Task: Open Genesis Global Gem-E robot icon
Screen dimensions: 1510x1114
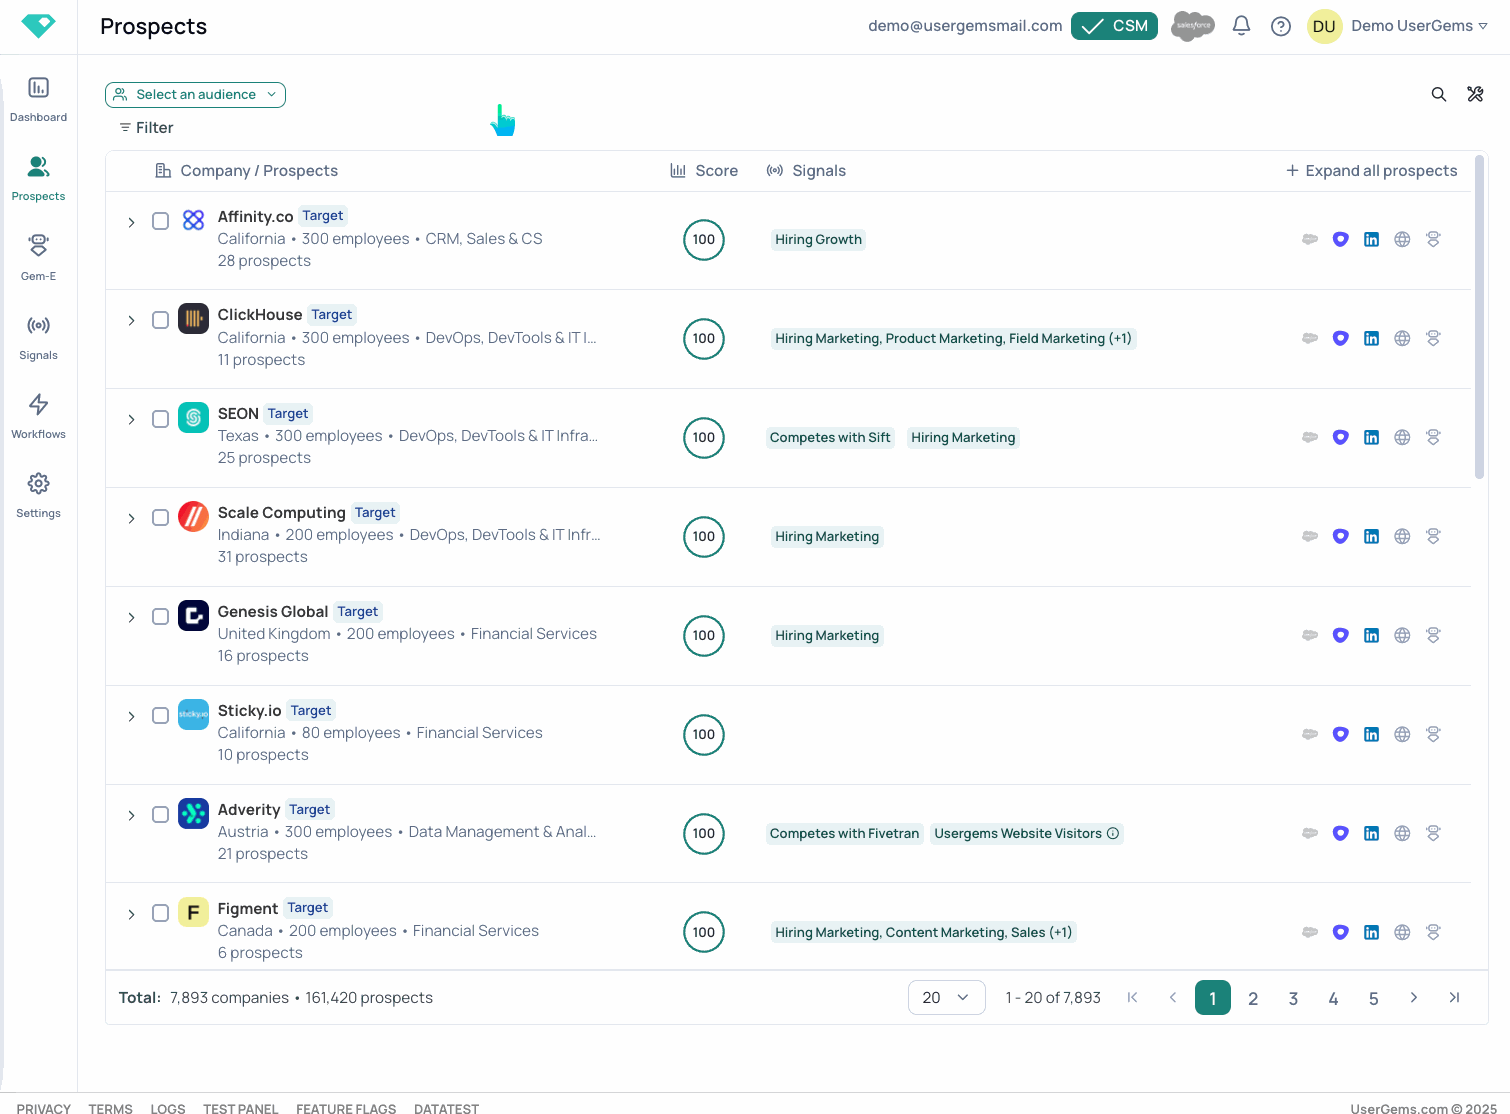Action: 1433,635
